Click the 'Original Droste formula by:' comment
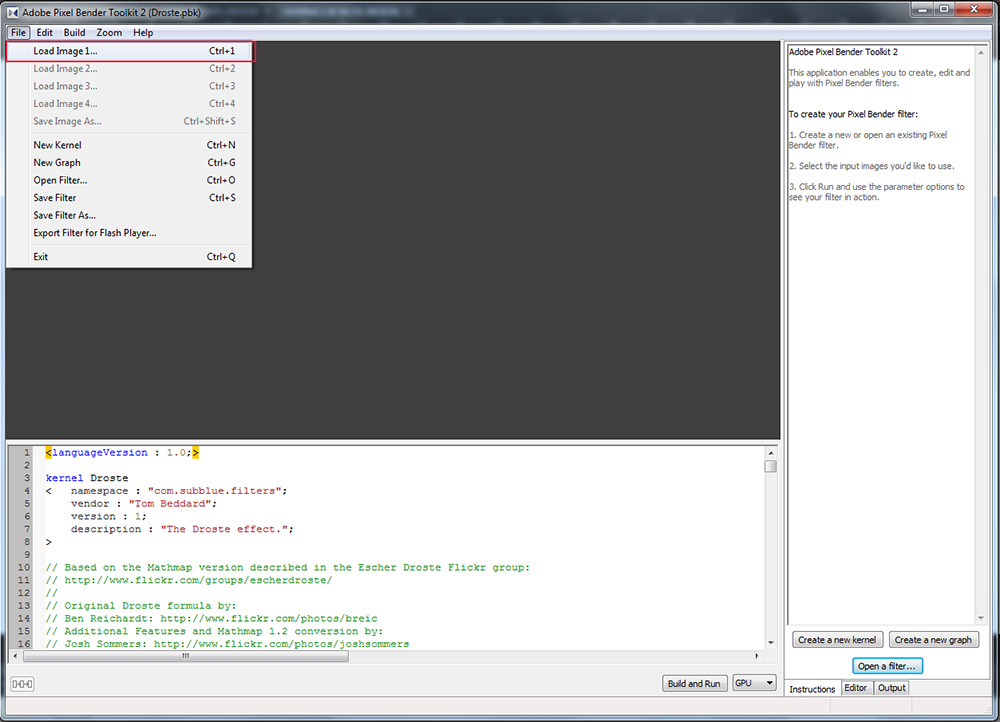 point(141,606)
